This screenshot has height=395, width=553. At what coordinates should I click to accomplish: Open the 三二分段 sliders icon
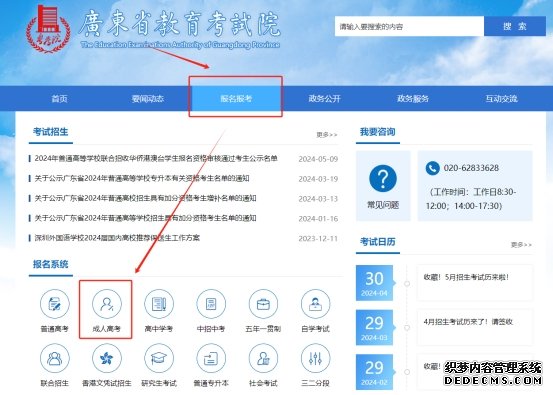point(315,358)
